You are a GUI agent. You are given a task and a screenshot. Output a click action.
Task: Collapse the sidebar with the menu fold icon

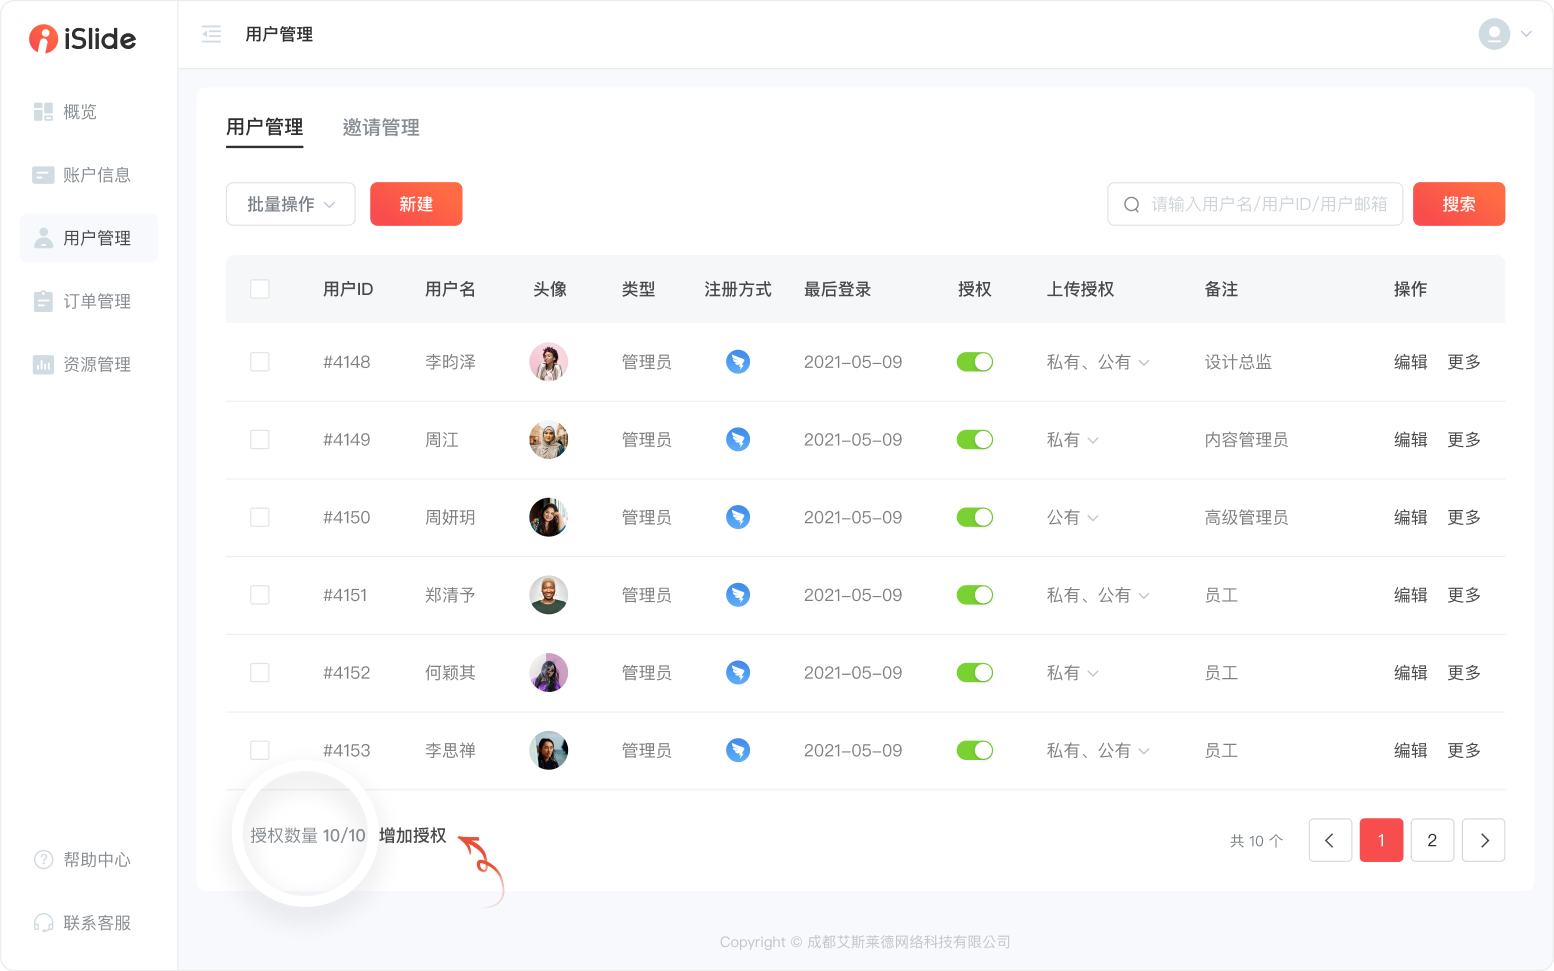[211, 35]
